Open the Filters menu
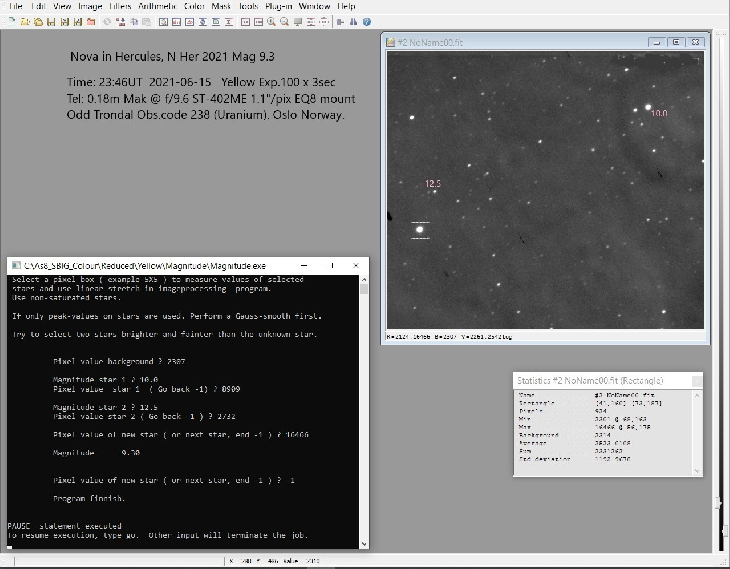The width and height of the screenshot is (730, 569). click(120, 6)
